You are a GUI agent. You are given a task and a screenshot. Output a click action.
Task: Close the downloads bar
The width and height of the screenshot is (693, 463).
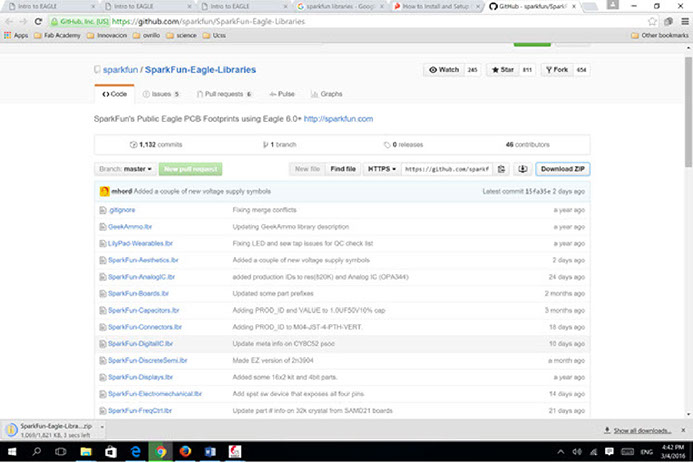coord(683,430)
